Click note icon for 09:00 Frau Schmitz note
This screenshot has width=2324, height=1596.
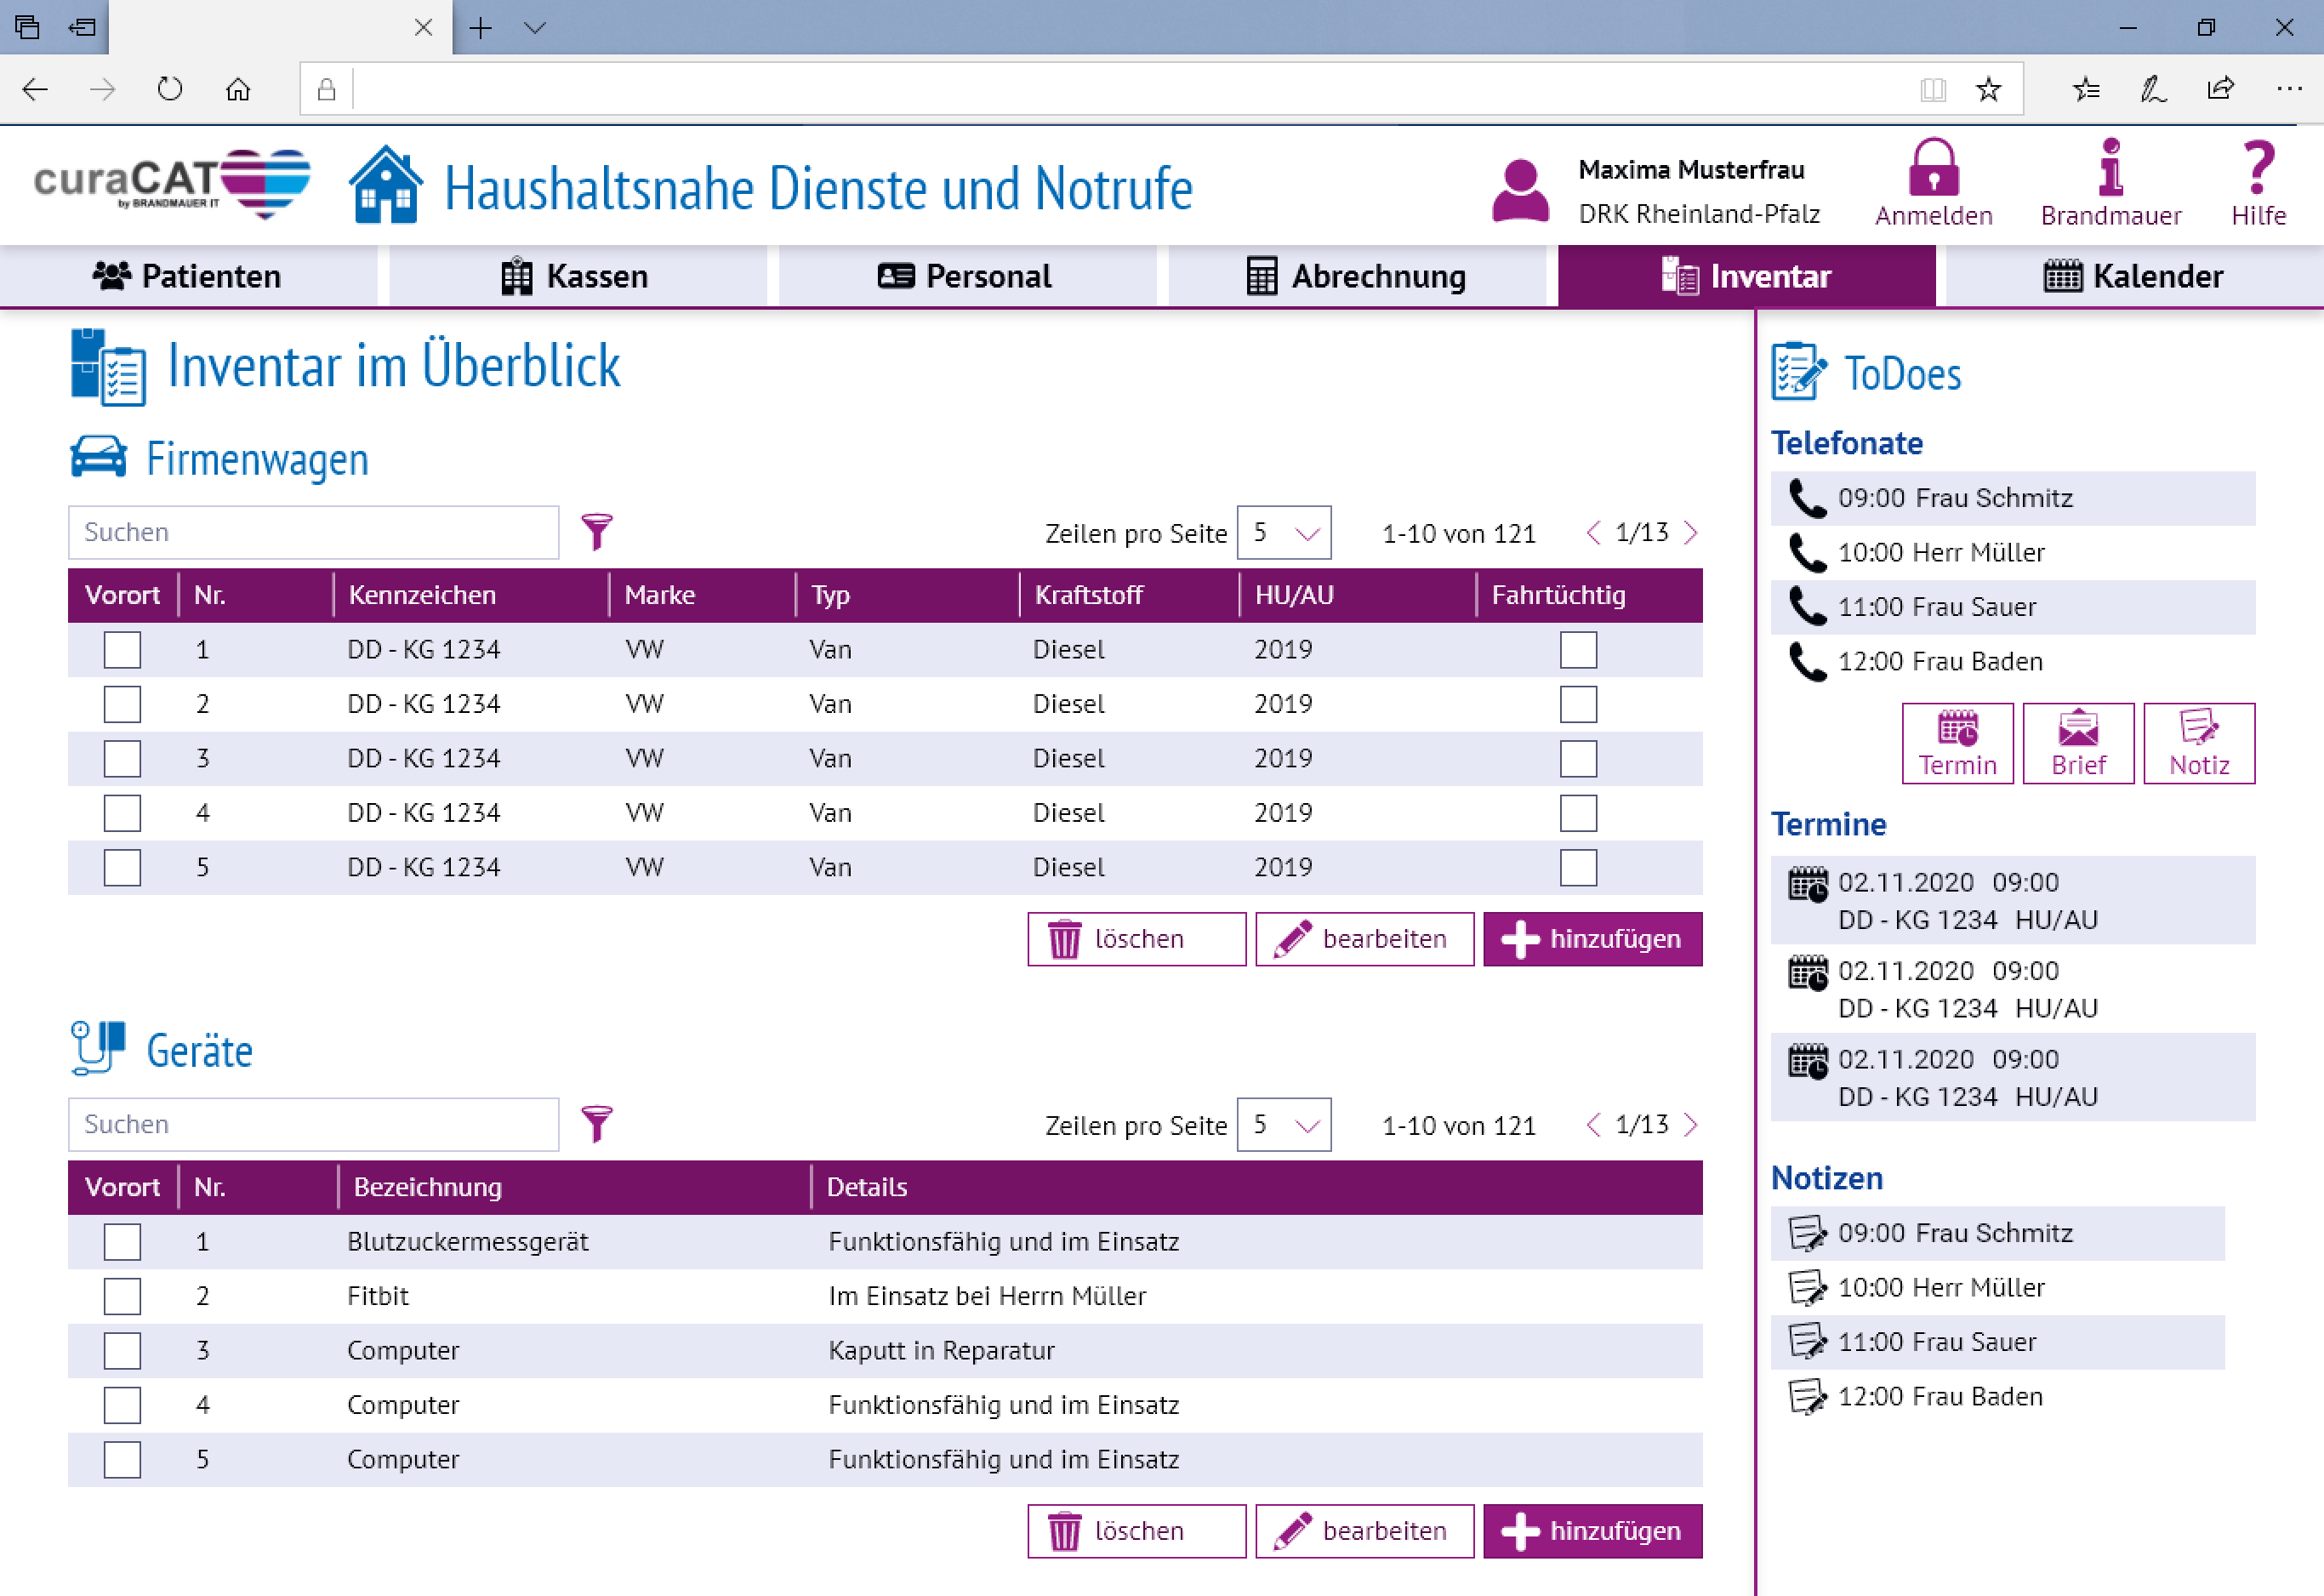tap(1807, 1233)
